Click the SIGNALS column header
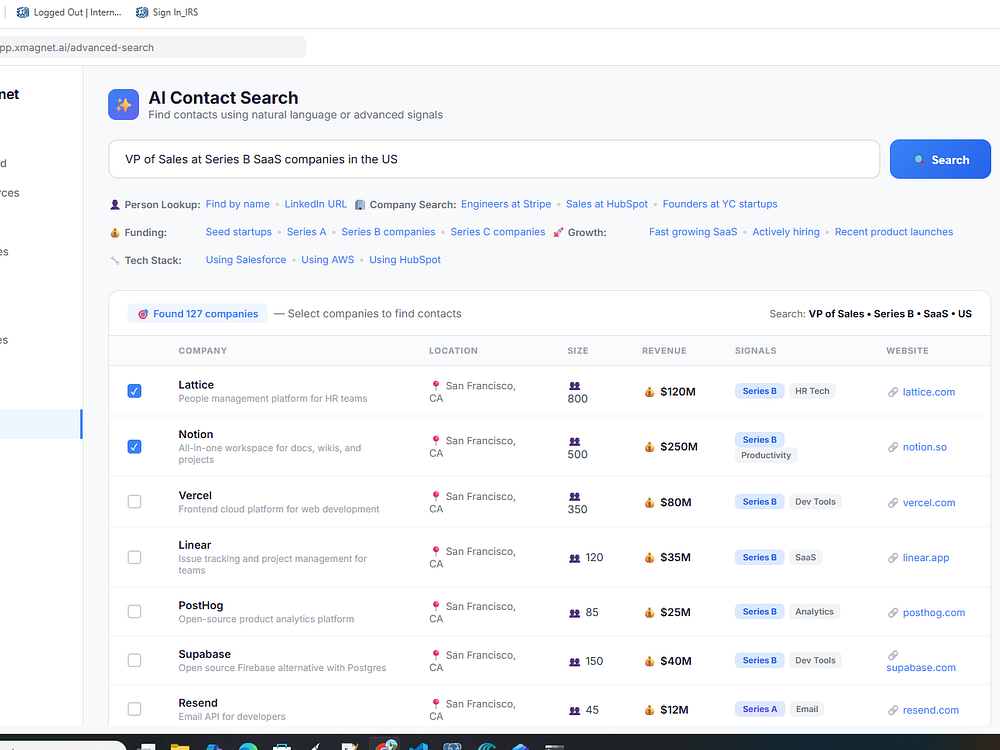 (x=756, y=351)
